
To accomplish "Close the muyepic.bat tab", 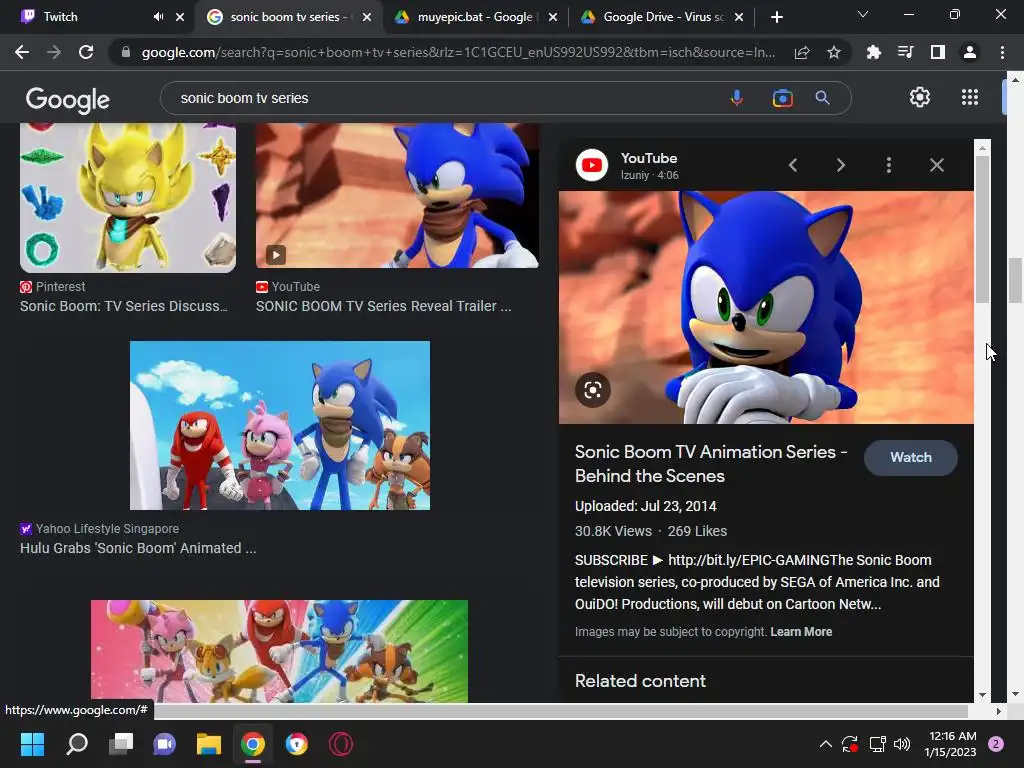I will point(553,17).
